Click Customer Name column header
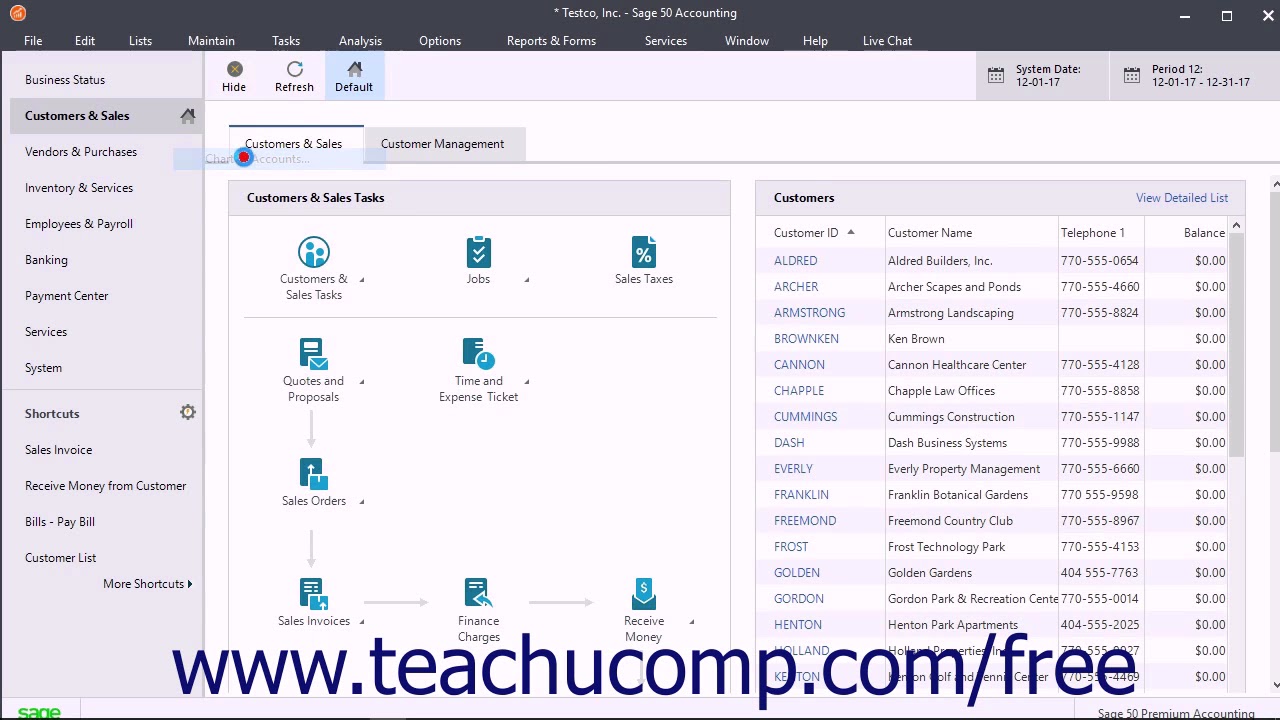The image size is (1280, 720). (x=930, y=233)
